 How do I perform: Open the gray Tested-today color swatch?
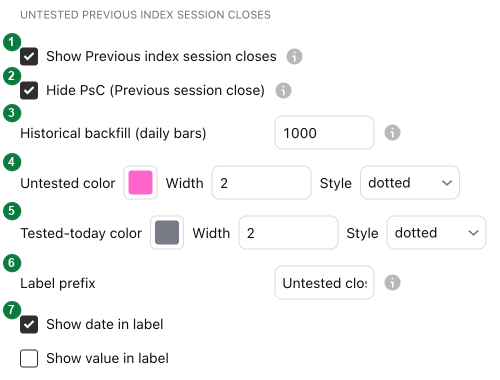pyautogui.click(x=167, y=233)
